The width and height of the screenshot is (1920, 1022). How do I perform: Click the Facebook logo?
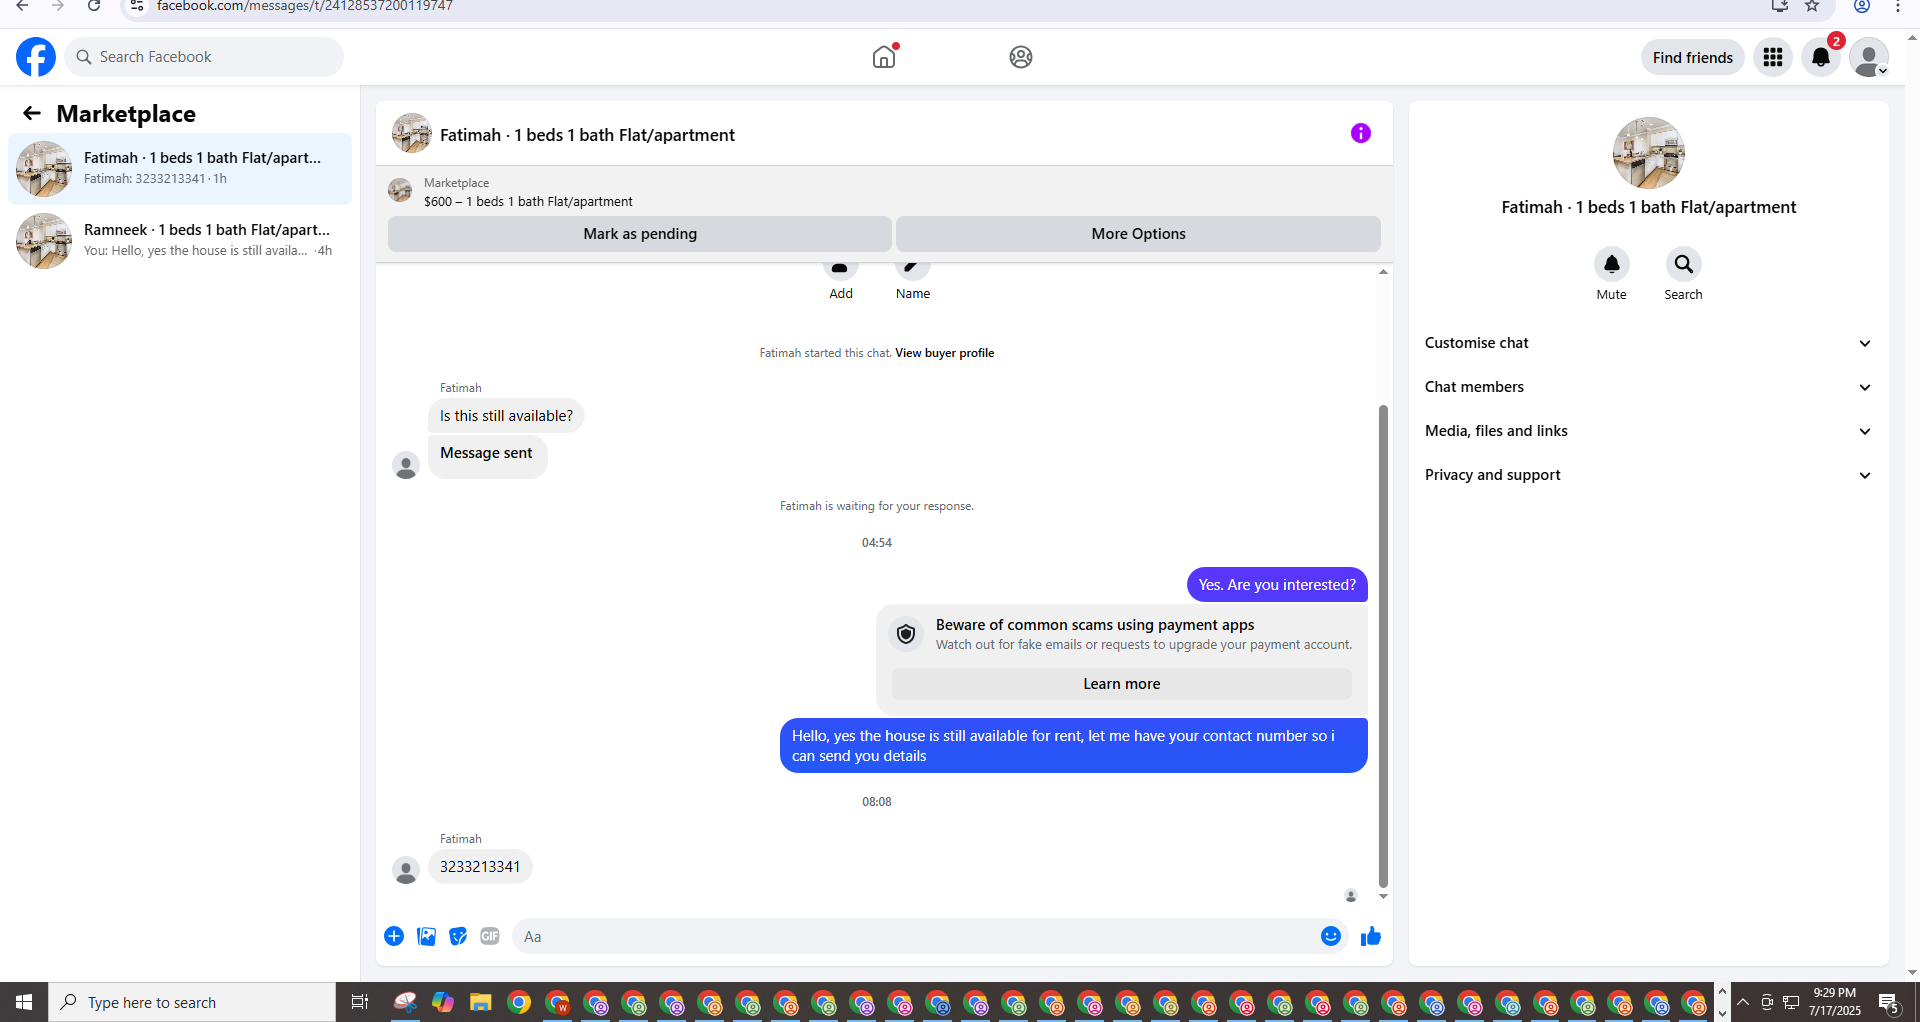coord(36,57)
